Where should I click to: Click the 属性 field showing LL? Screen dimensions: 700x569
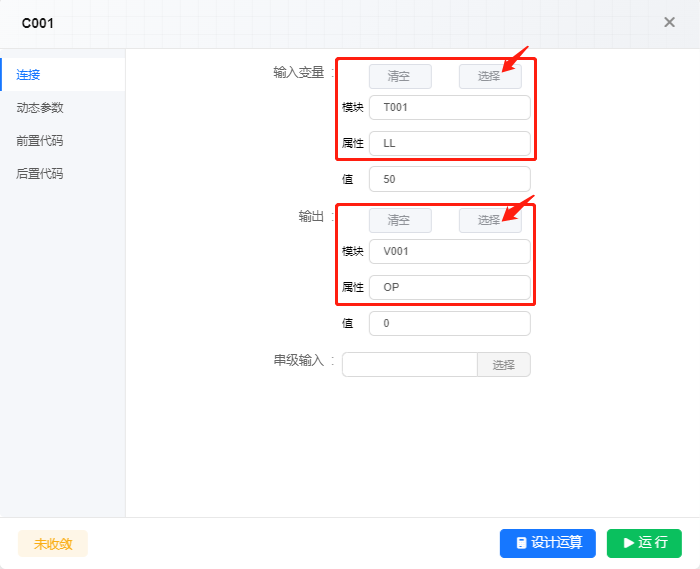pyautogui.click(x=450, y=143)
